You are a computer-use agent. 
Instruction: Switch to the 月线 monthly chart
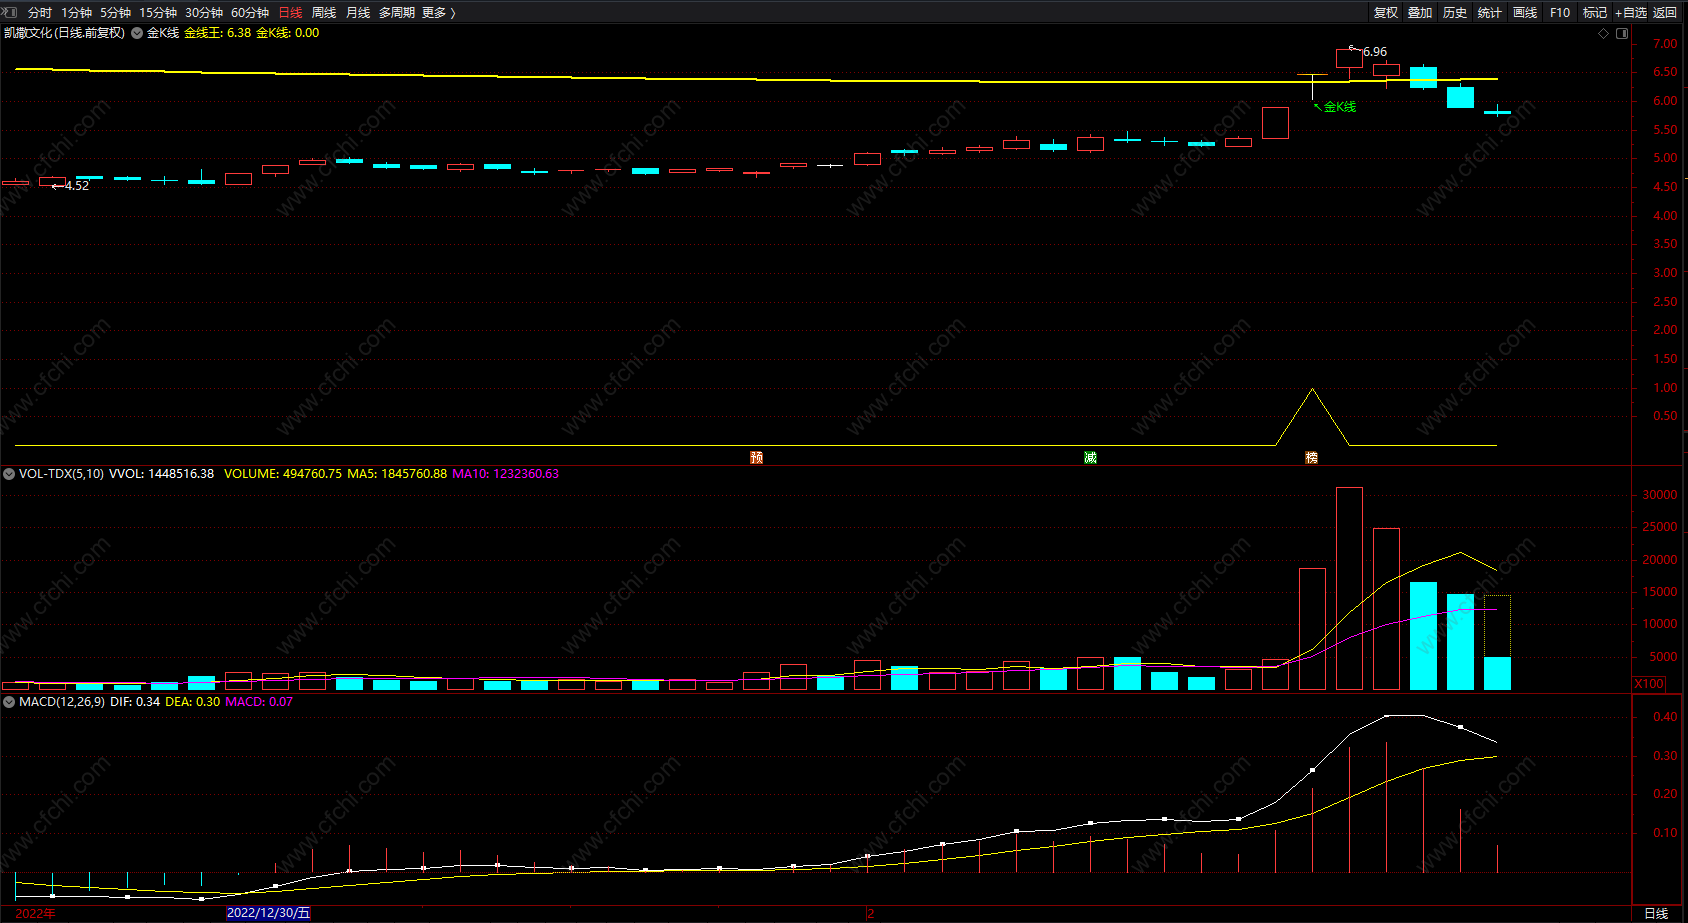(x=358, y=13)
